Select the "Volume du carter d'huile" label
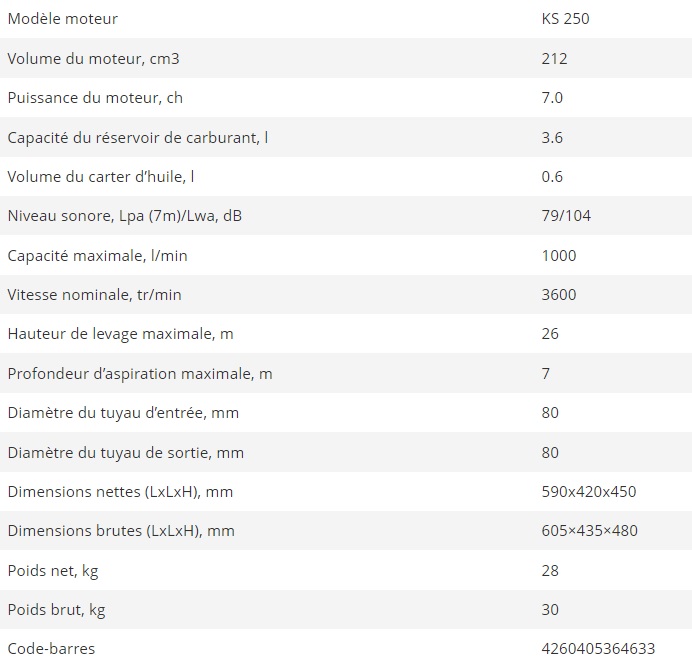This screenshot has height=668, width=692. [101, 177]
